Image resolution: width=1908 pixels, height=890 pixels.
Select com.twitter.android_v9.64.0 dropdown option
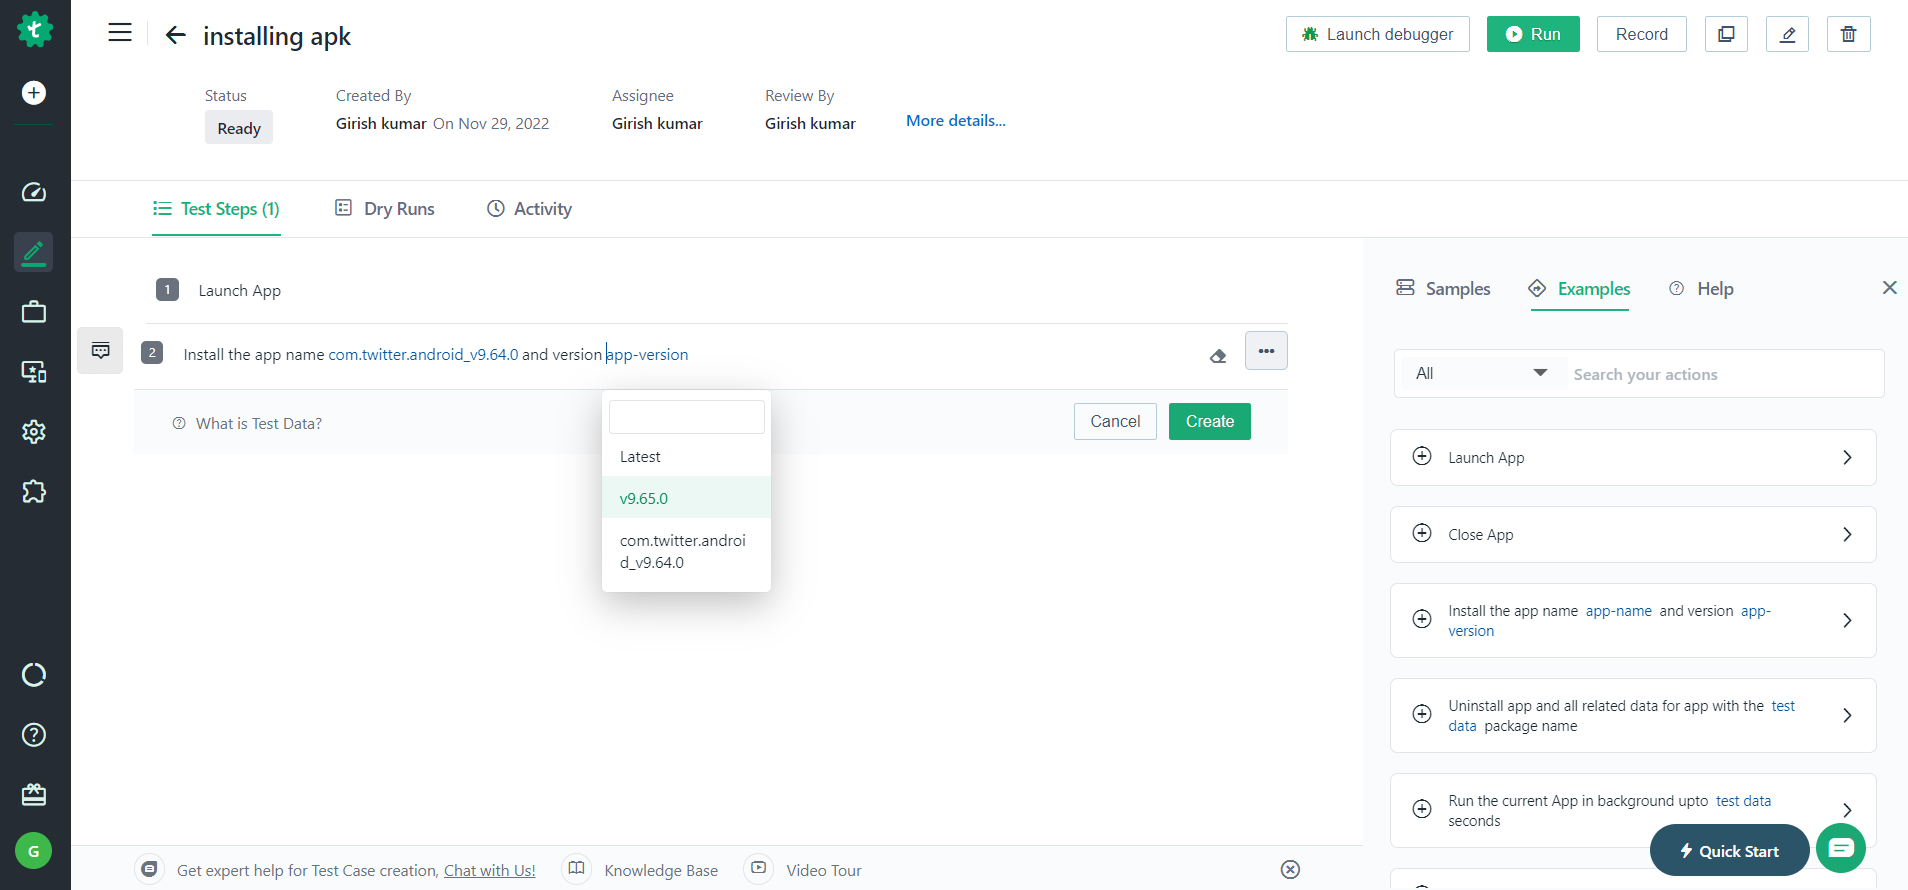coord(686,552)
